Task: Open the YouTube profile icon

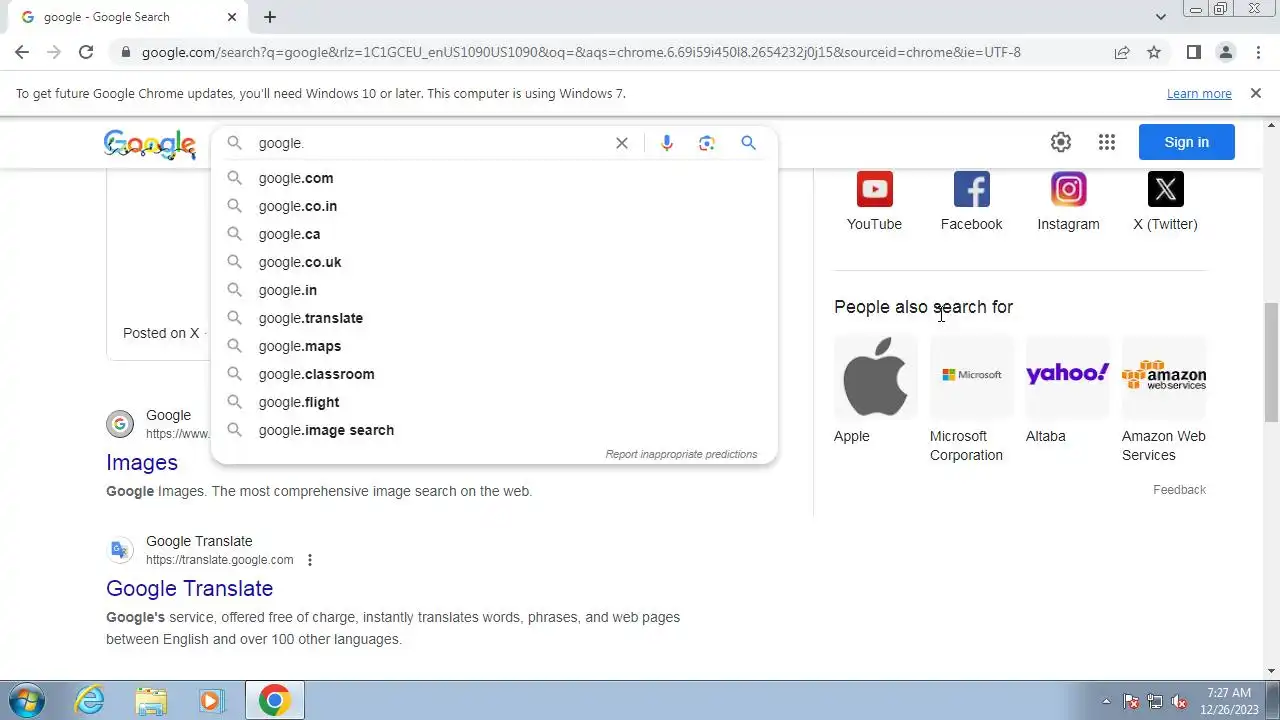Action: pos(874,189)
